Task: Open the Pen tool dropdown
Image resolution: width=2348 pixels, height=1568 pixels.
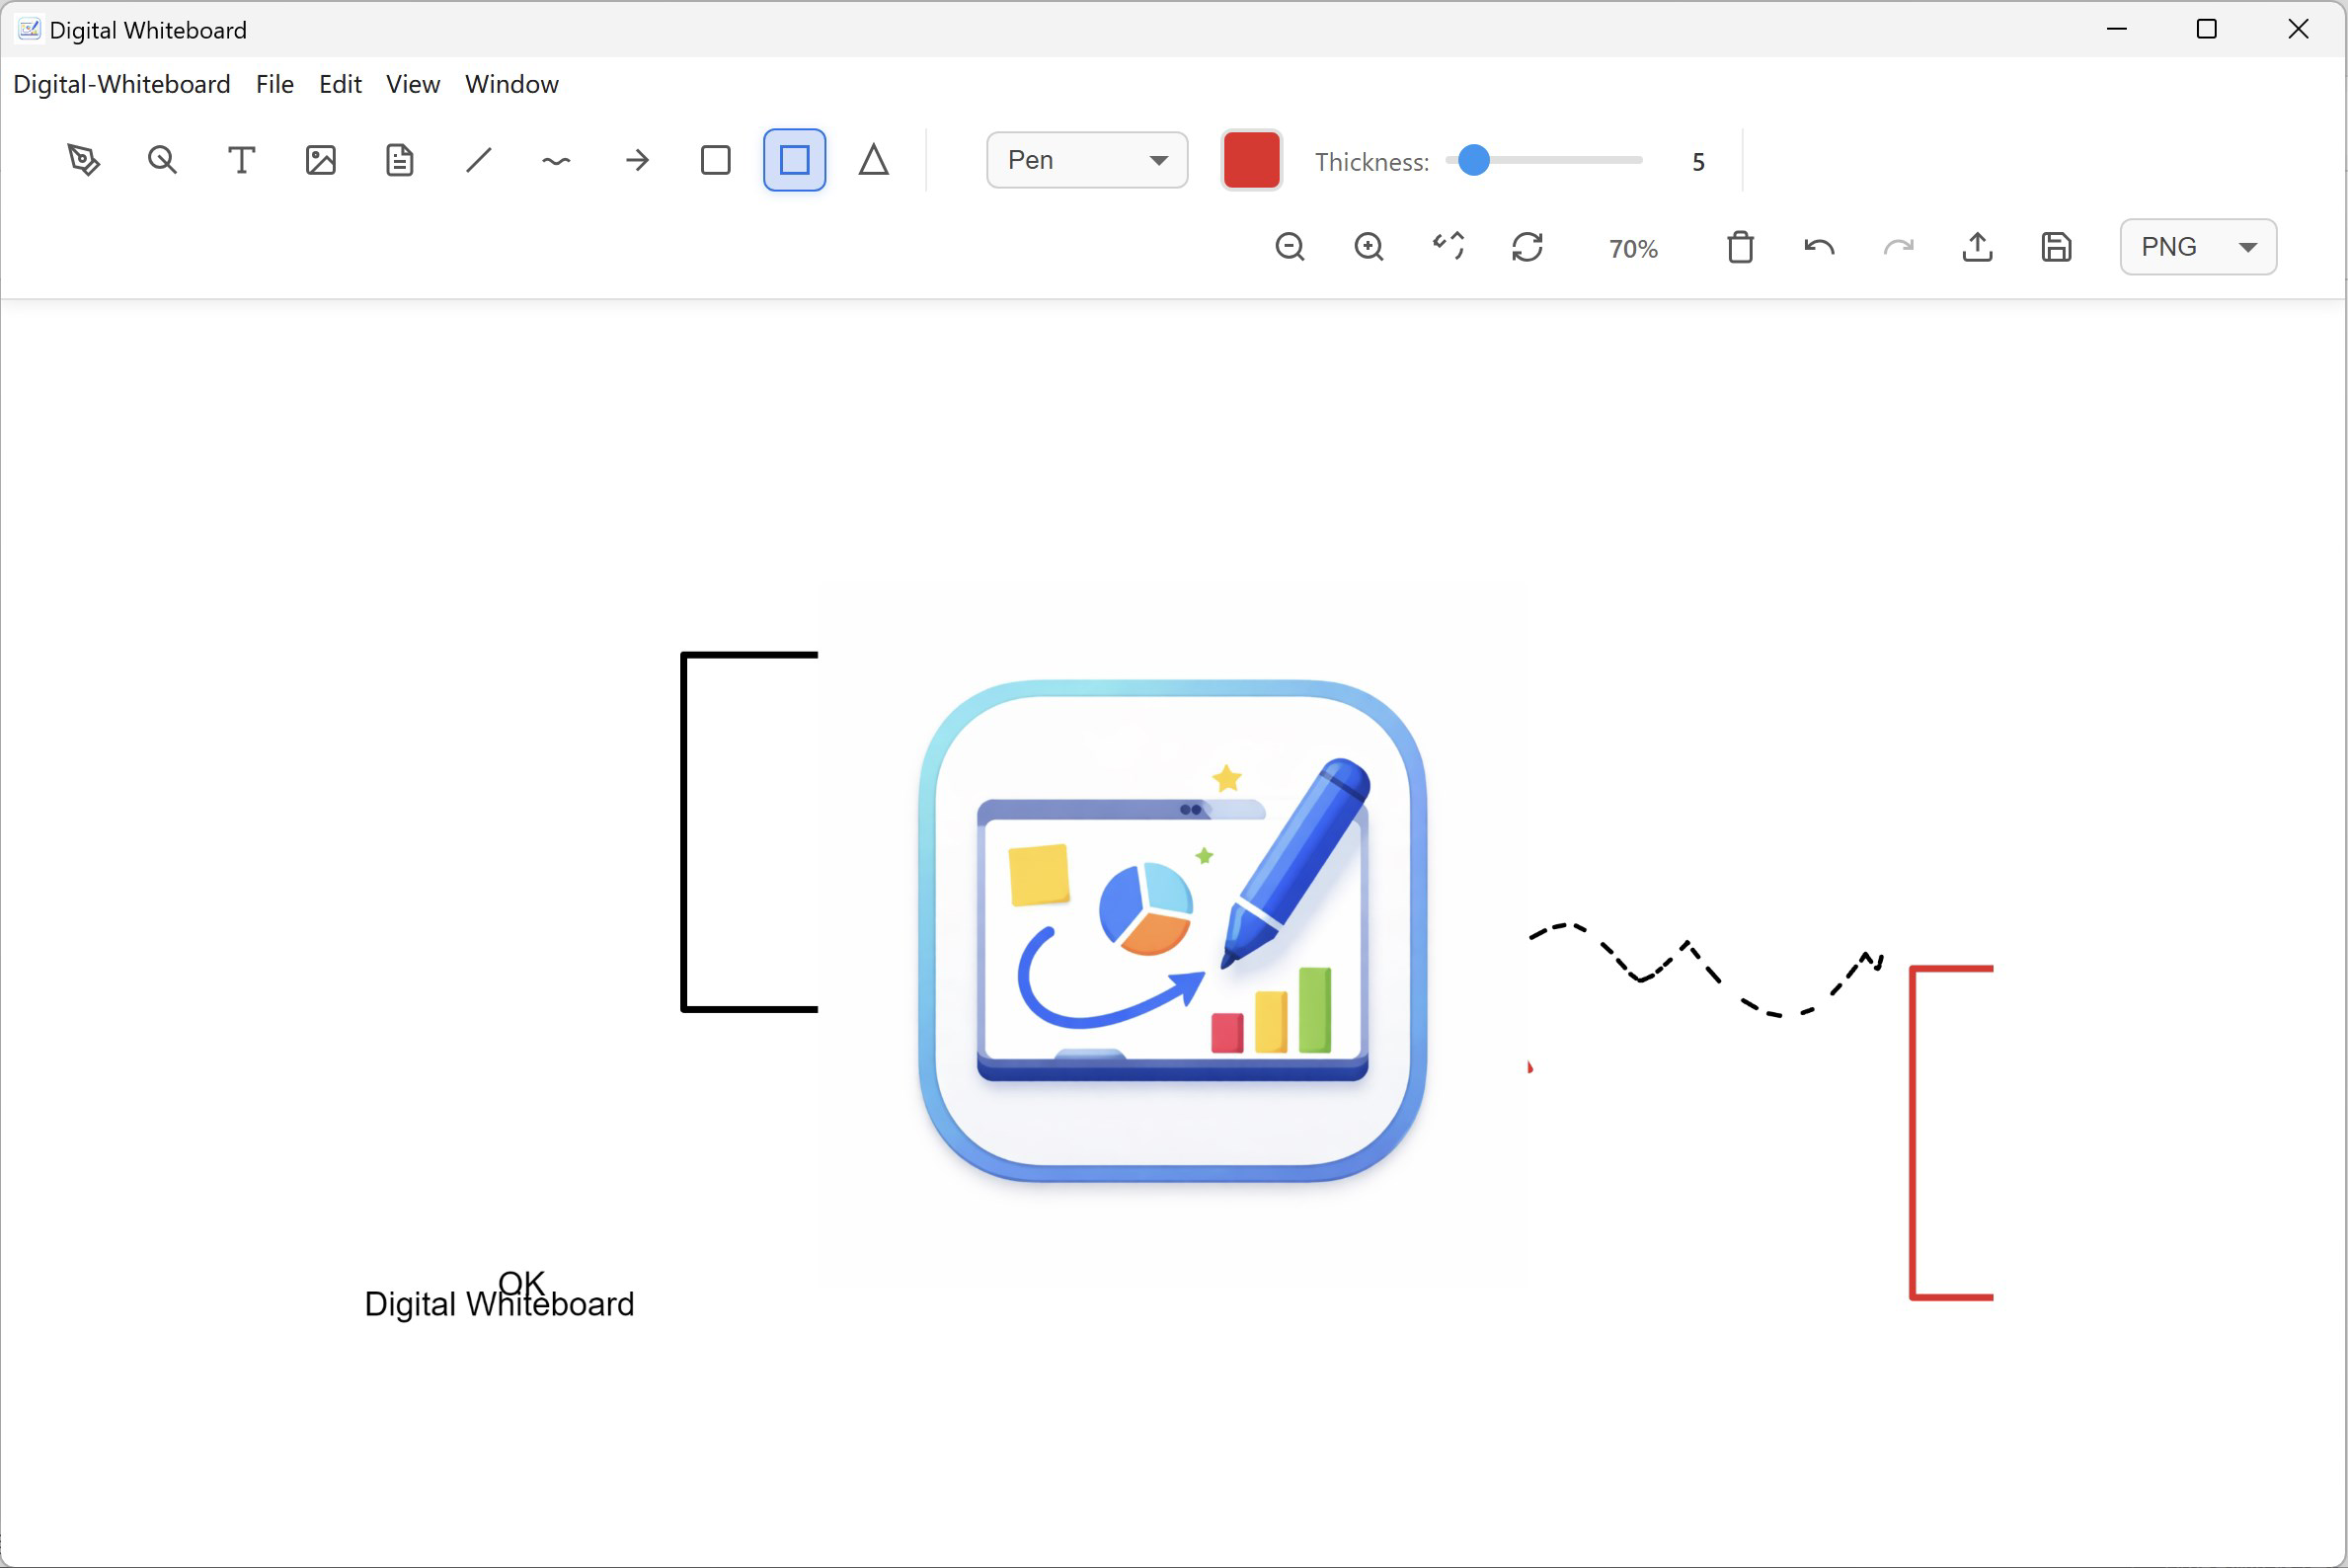Action: pos(1086,160)
